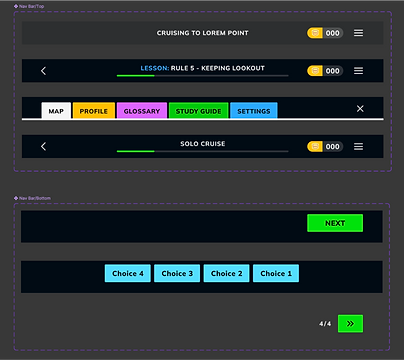This screenshot has width=404, height=360.
Task: Open hamburger menu in Solo Cruise bar
Action: click(358, 146)
